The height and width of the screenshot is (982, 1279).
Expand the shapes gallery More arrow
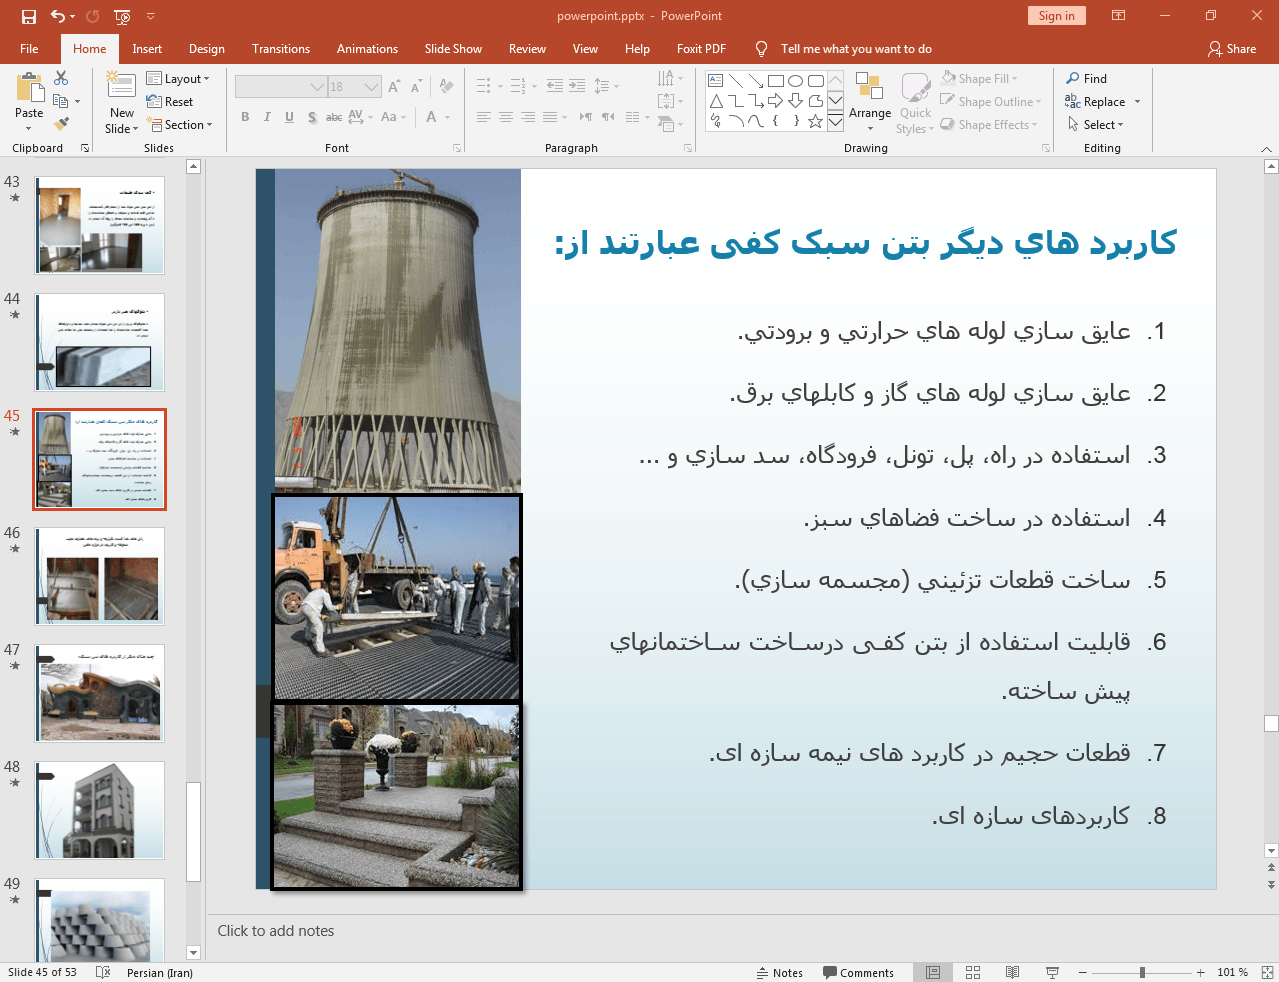click(x=835, y=122)
